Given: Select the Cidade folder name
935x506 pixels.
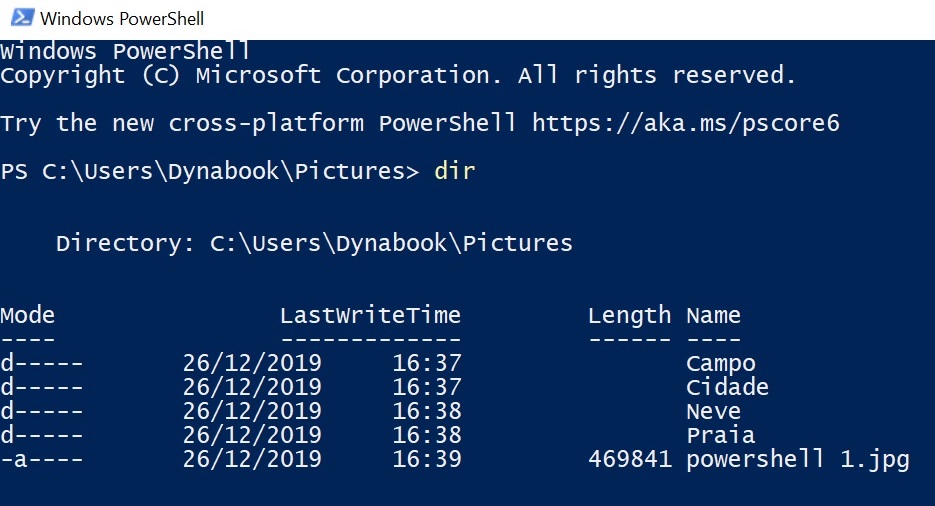Looking at the screenshot, I should tap(727, 387).
